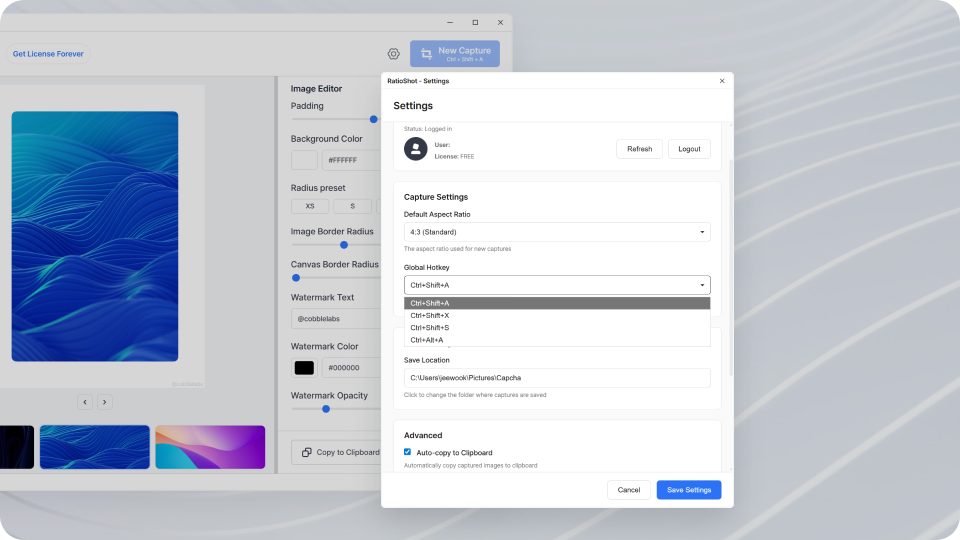
Task: Click Get License Forever link
Action: tap(48, 54)
